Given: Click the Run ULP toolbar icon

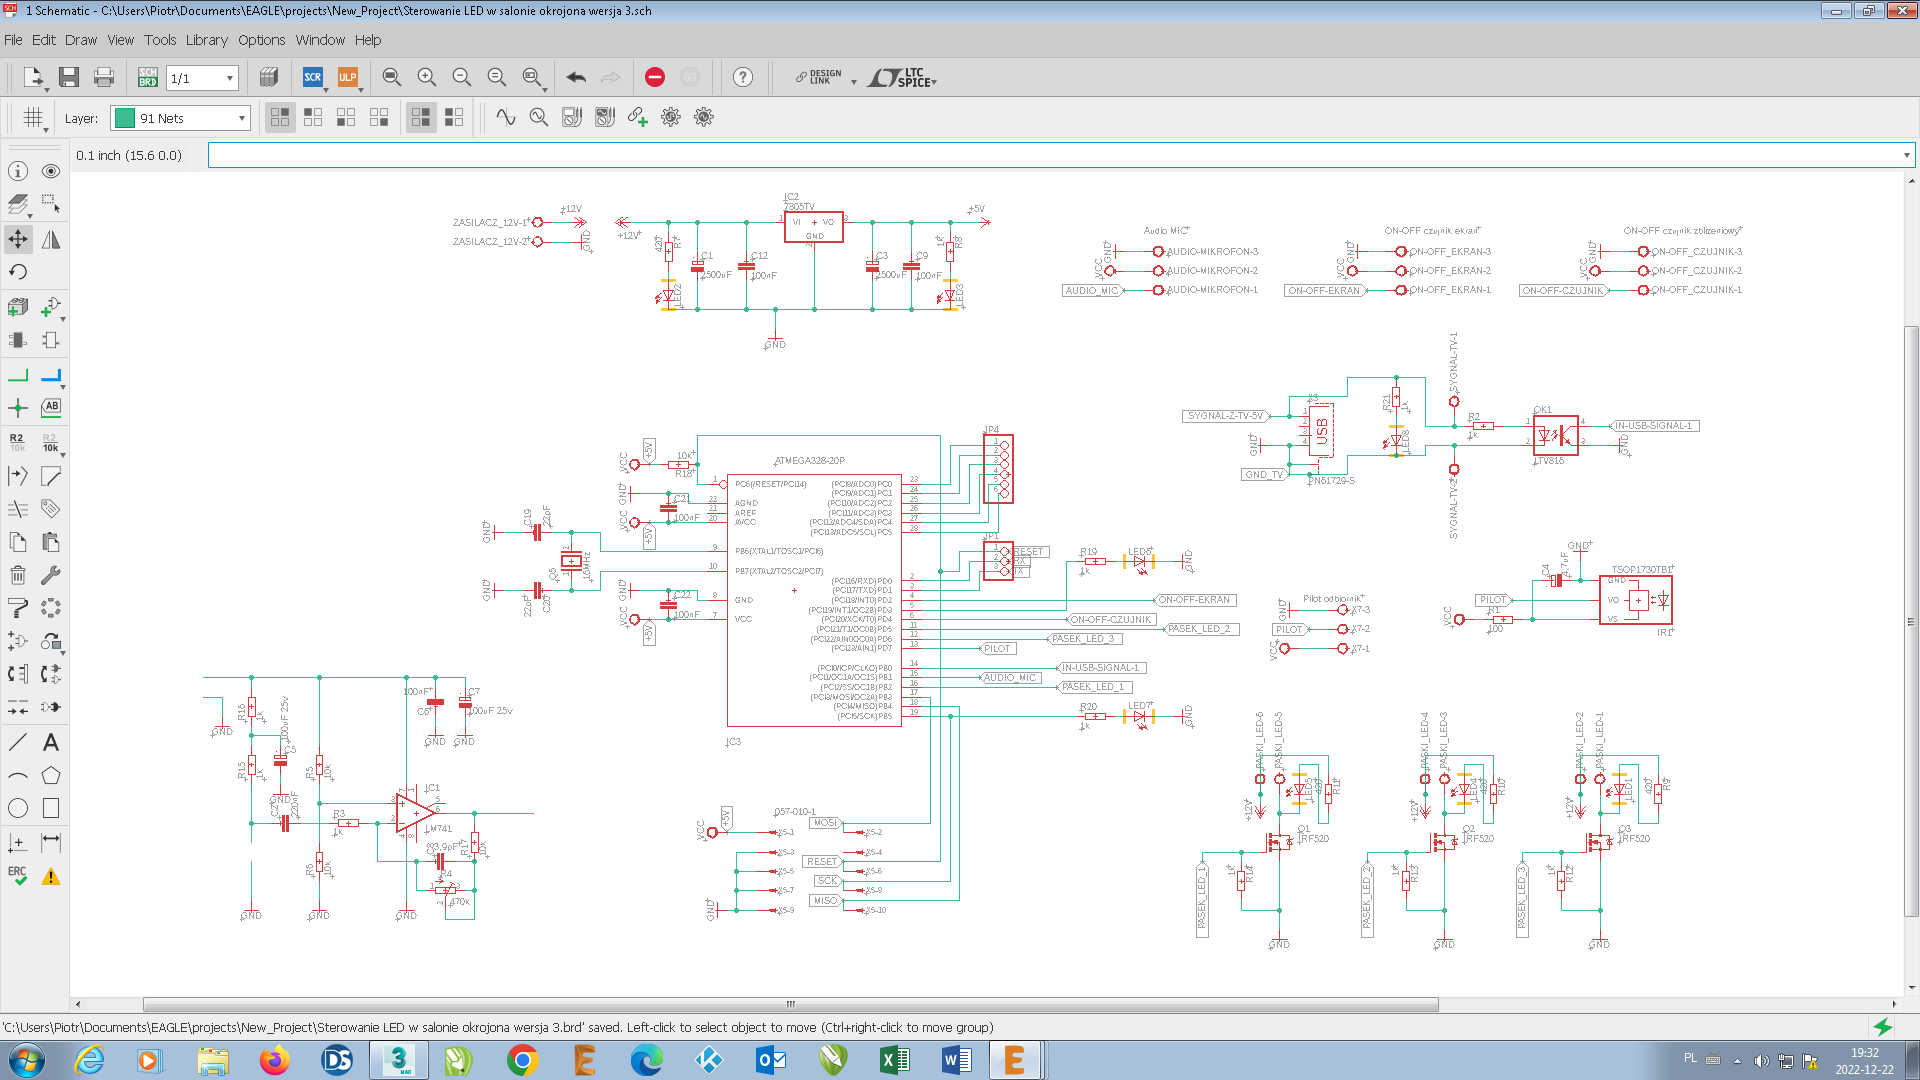Looking at the screenshot, I should point(347,77).
